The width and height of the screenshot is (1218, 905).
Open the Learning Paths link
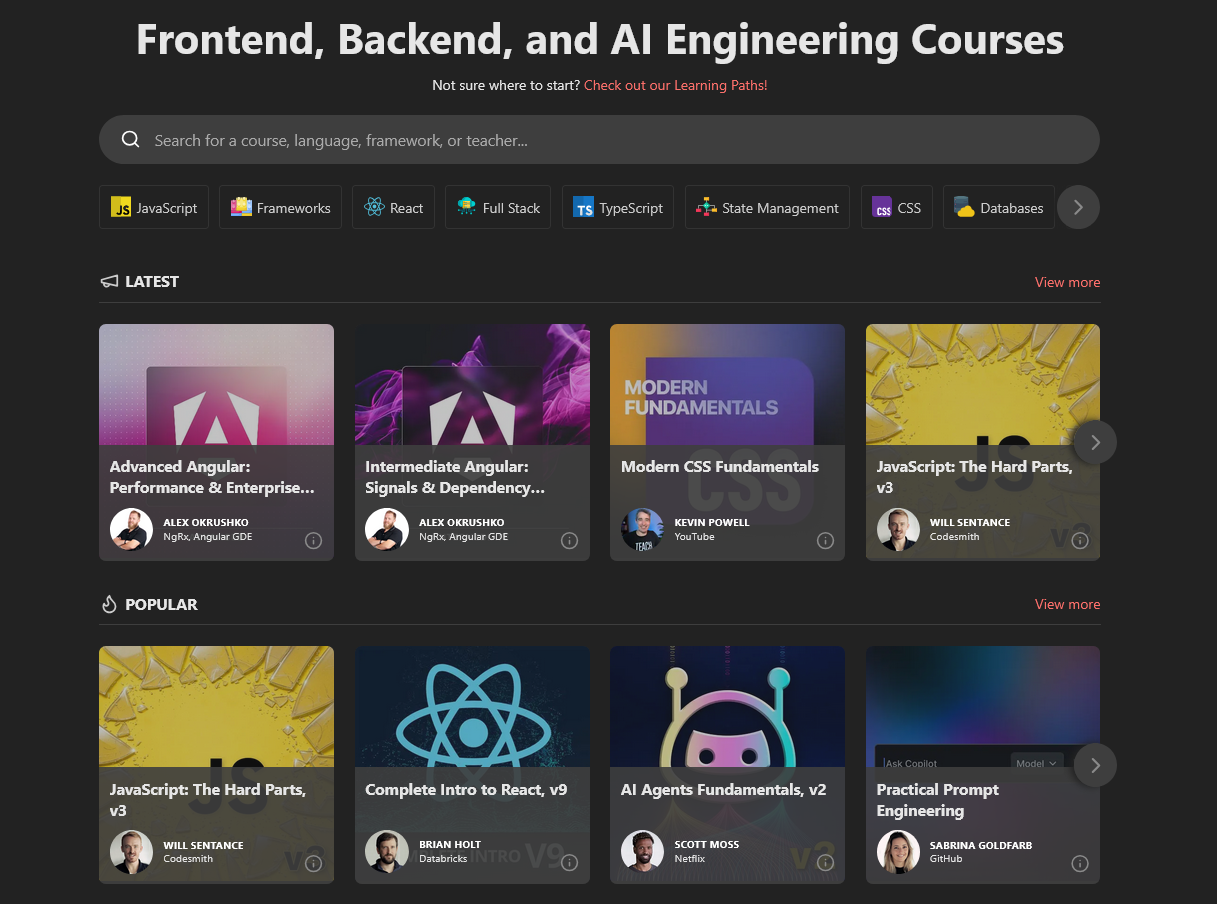[x=676, y=85]
